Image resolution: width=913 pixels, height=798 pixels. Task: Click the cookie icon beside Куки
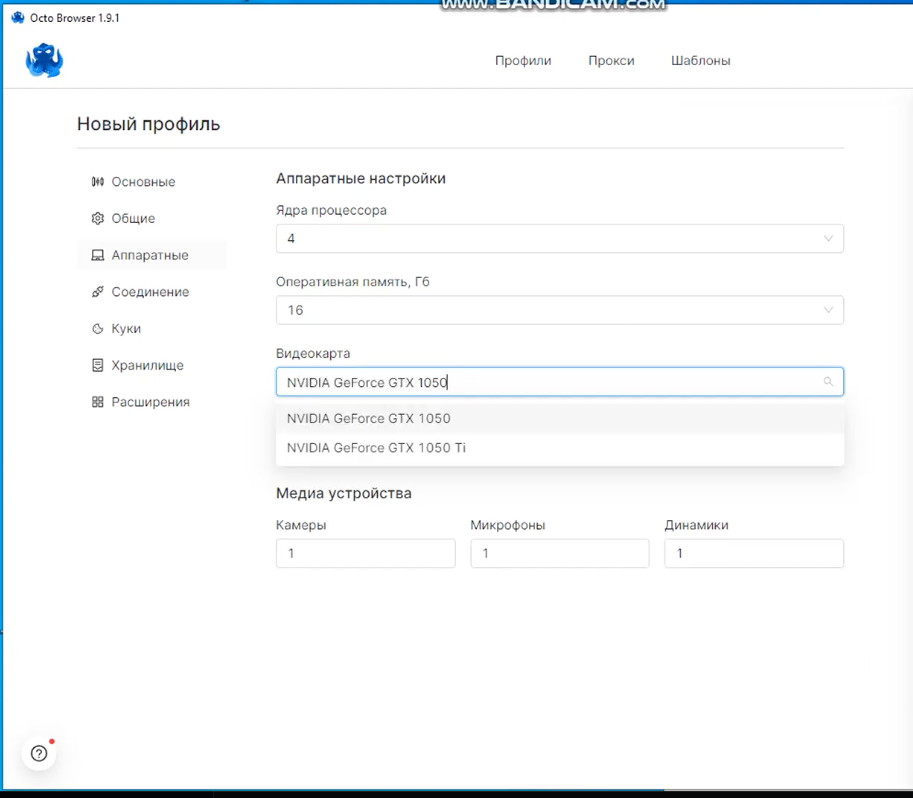(x=98, y=329)
